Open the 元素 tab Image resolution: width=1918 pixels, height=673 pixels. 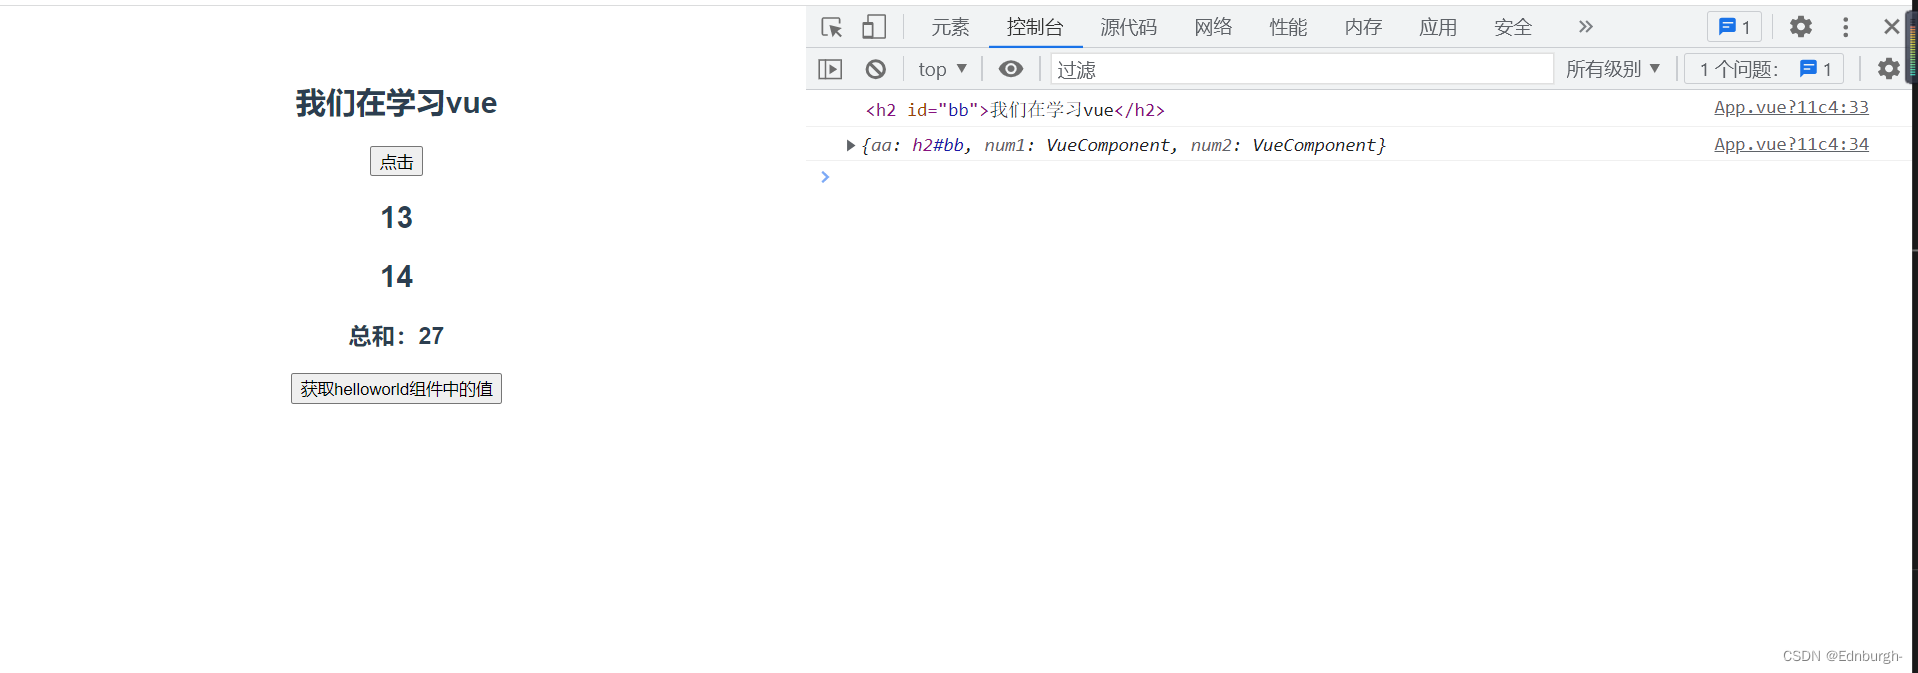coord(950,27)
